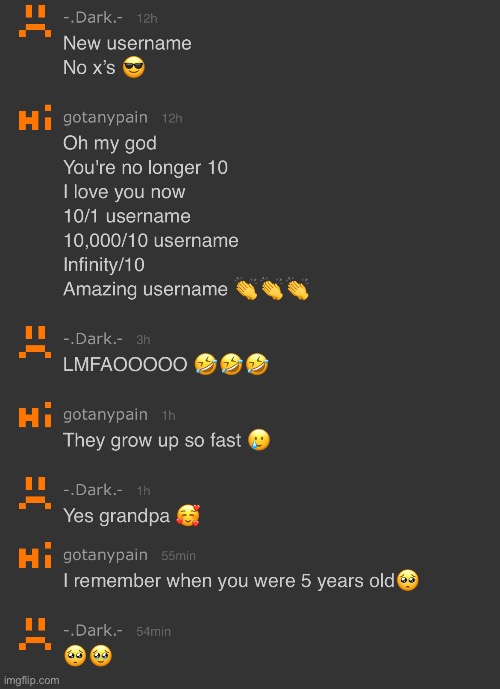
Task: Click the sad-face avatar beside 'LMFAOOOOO'
Action: point(35,342)
